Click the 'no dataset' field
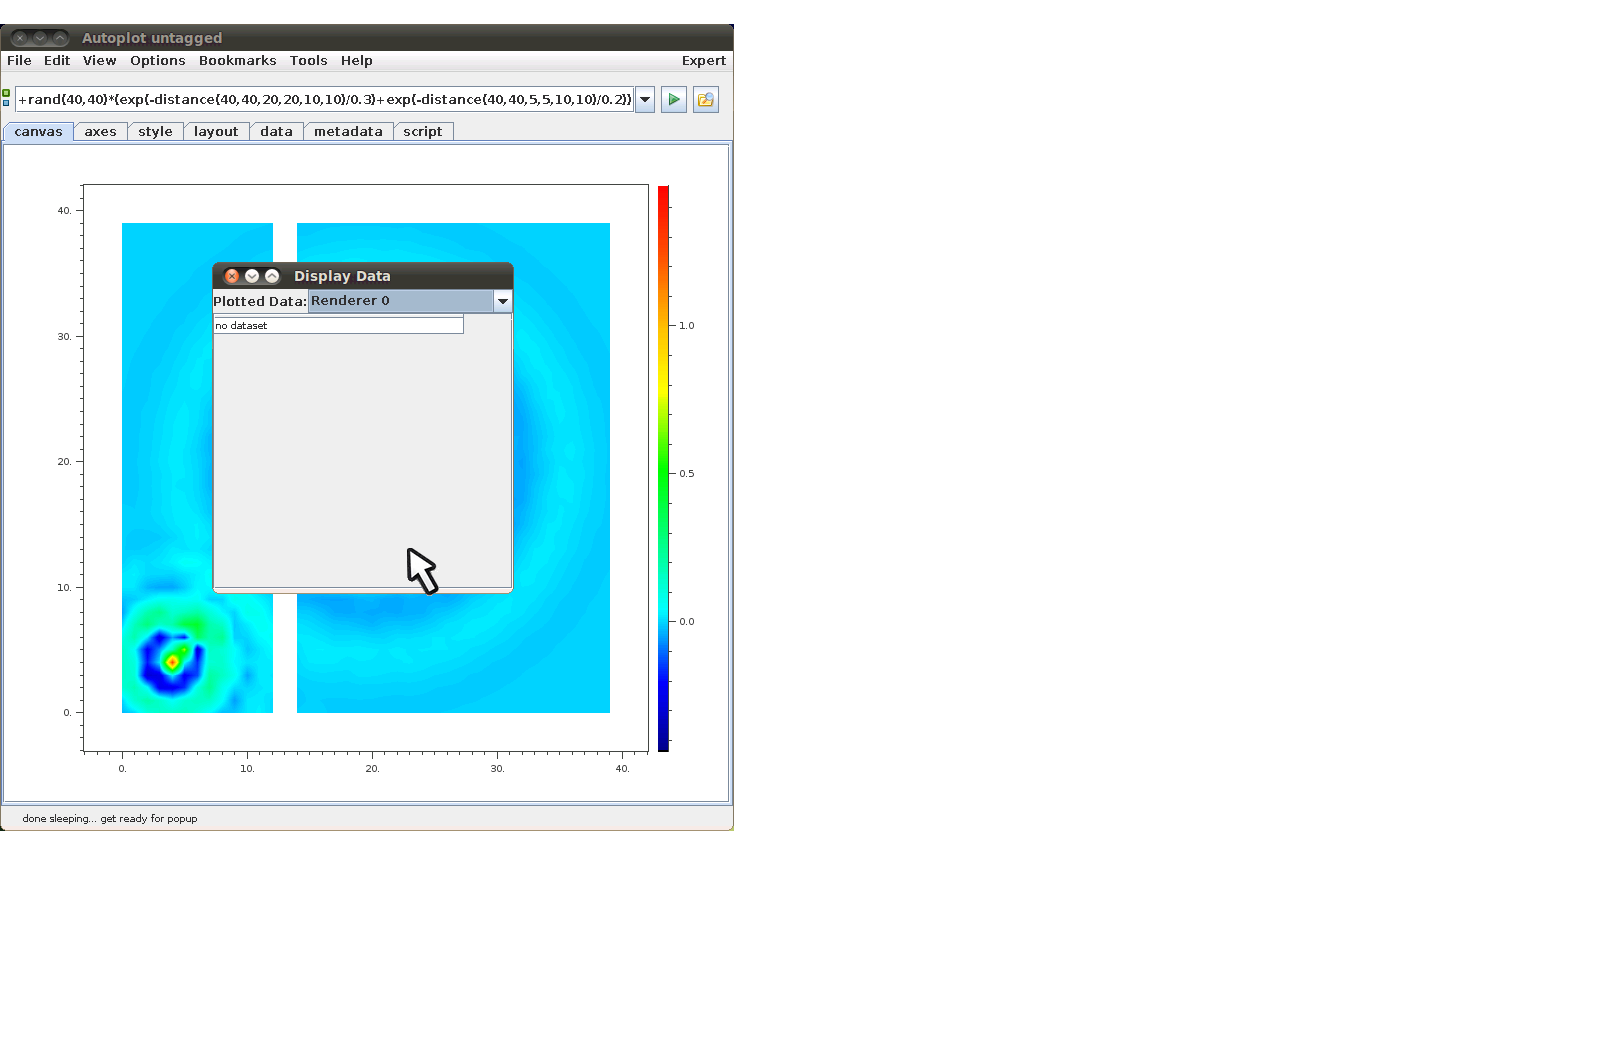This screenshot has height=1050, width=1600. [338, 326]
